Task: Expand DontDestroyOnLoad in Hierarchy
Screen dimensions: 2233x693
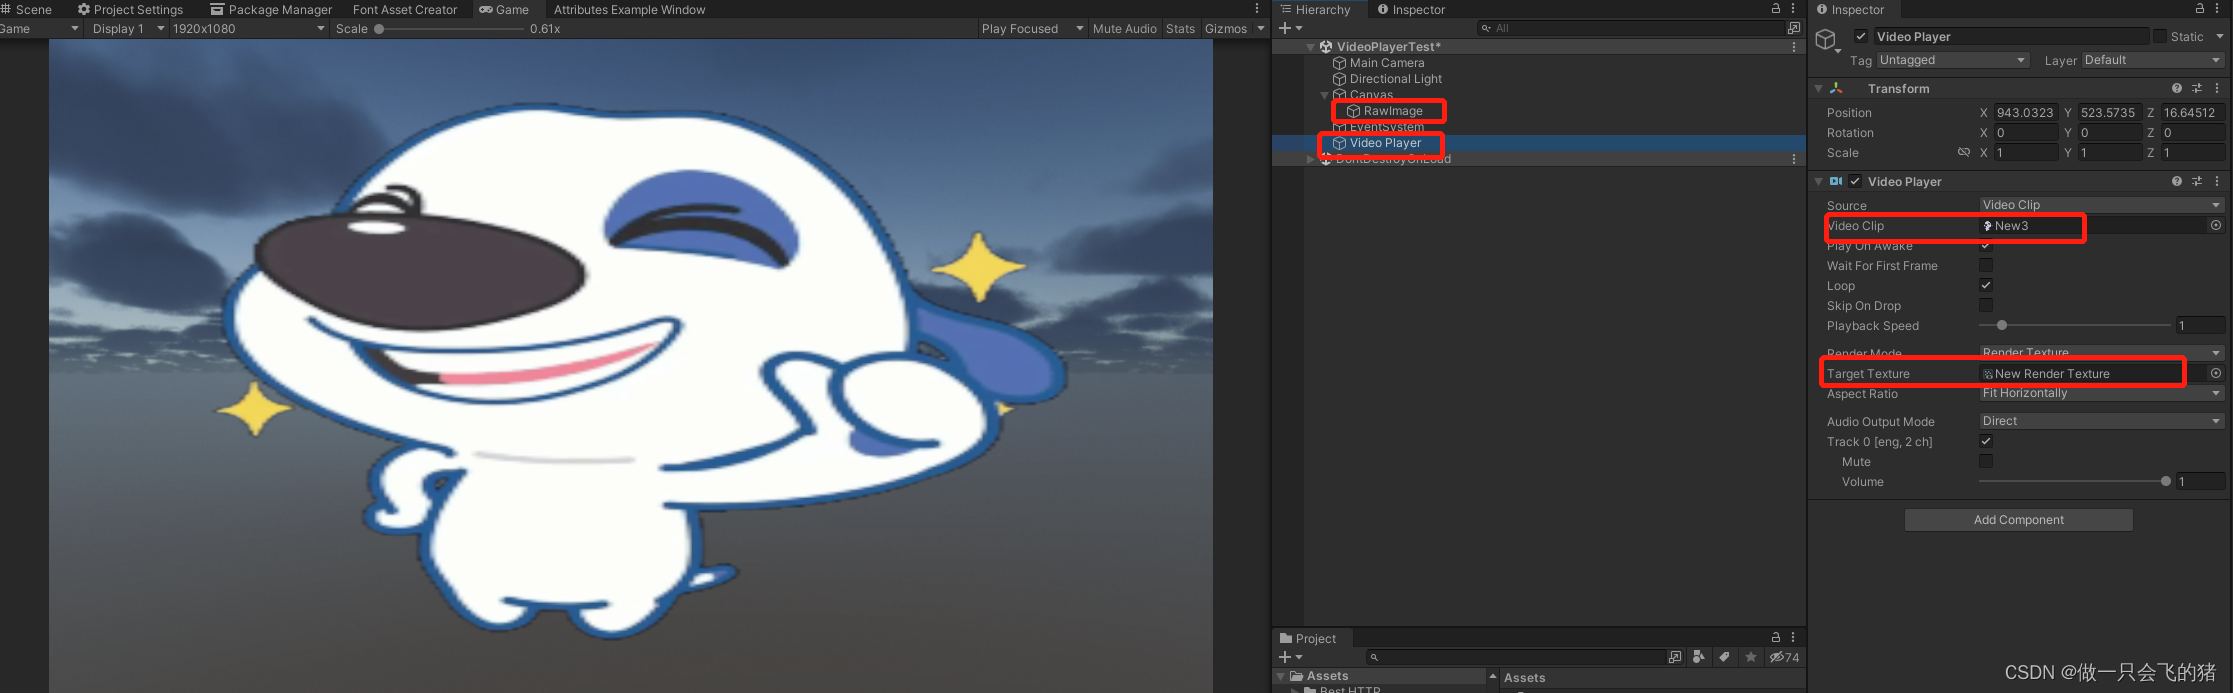Action: click(1310, 159)
